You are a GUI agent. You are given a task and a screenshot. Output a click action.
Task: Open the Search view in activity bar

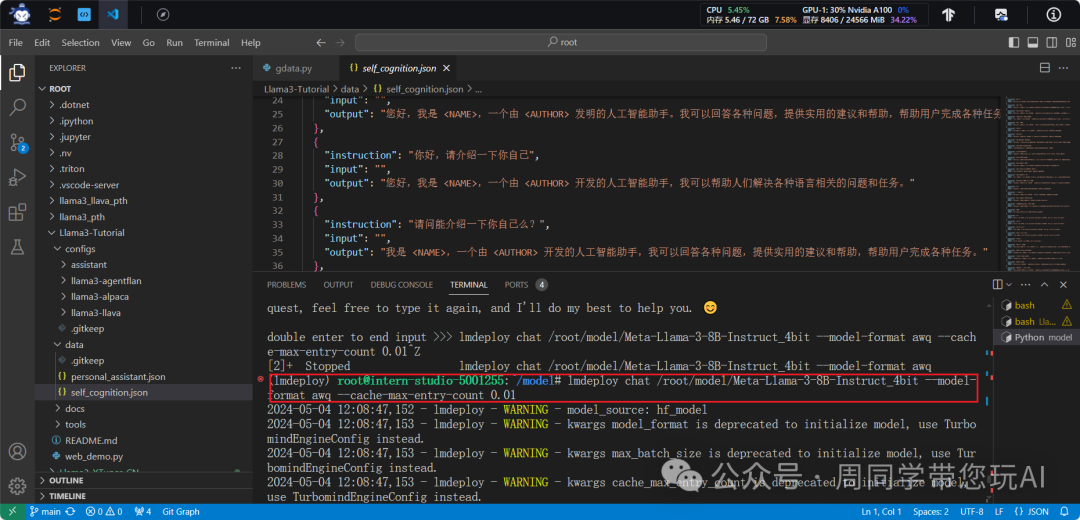17,107
